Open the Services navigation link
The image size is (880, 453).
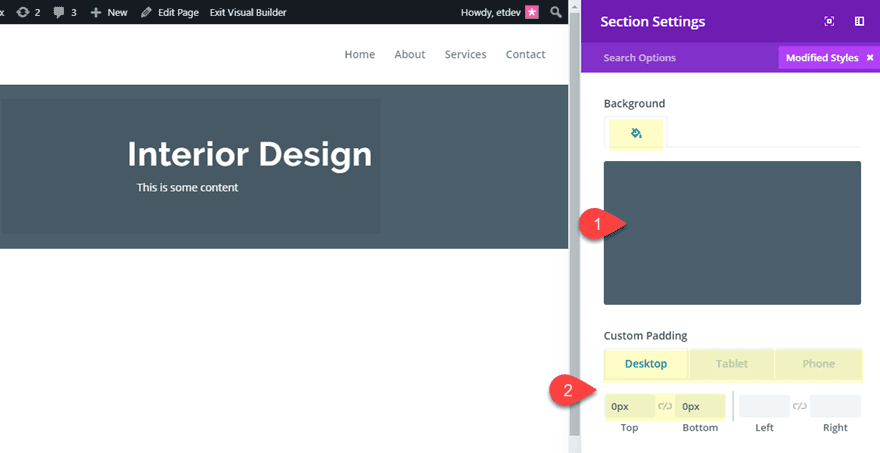465,54
